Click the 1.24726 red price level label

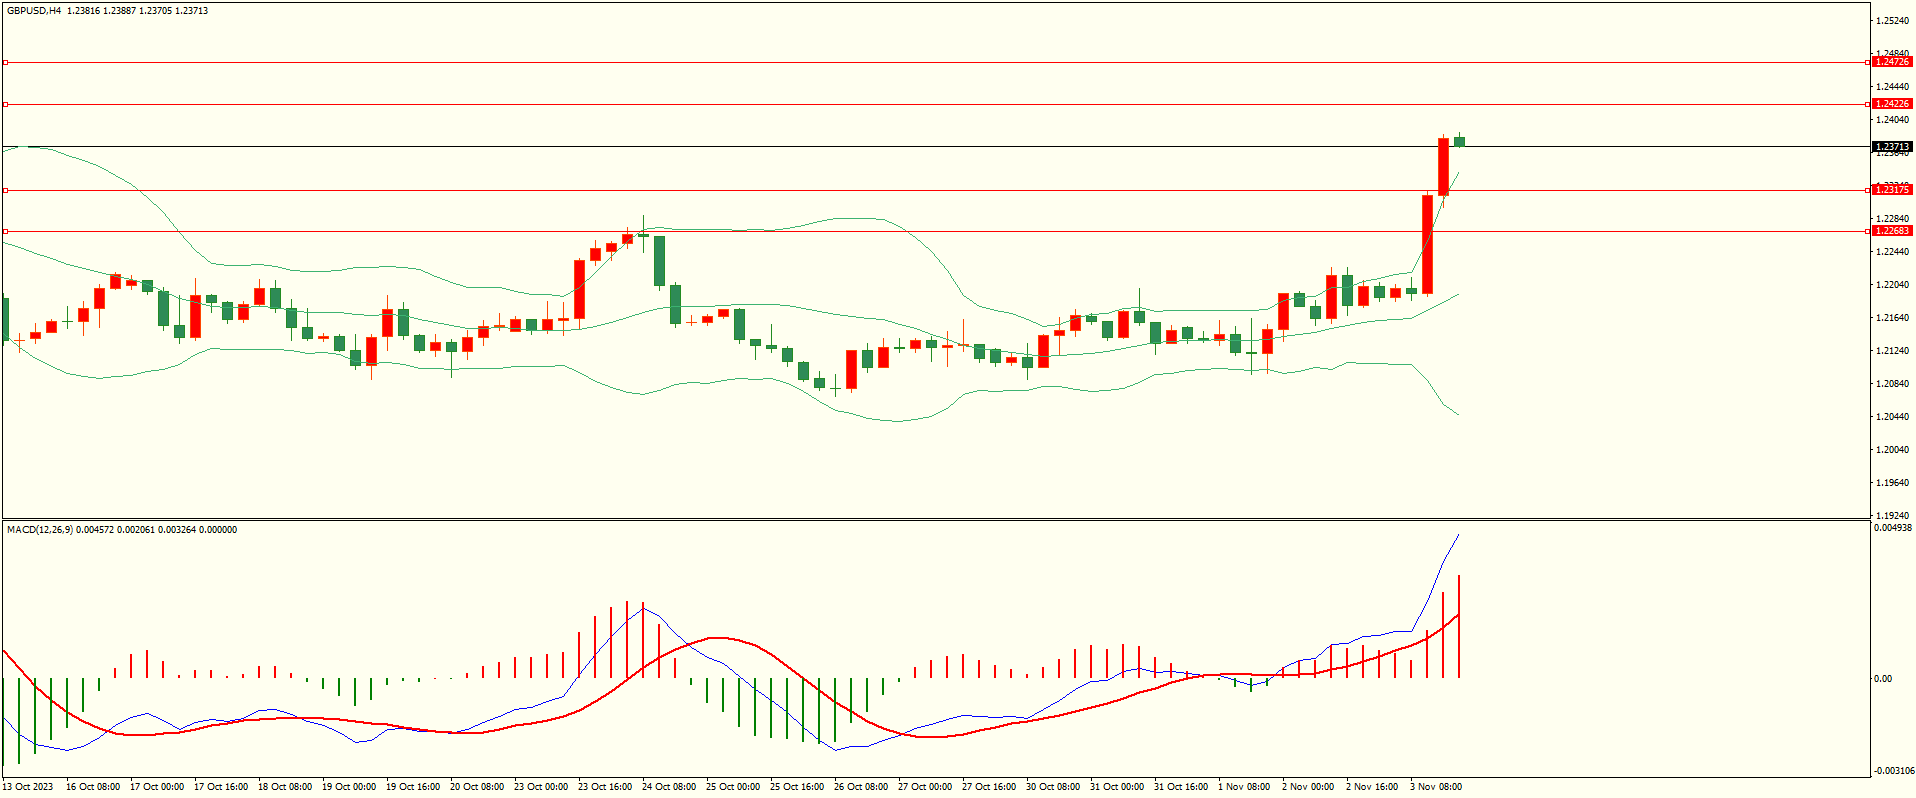coord(1891,62)
